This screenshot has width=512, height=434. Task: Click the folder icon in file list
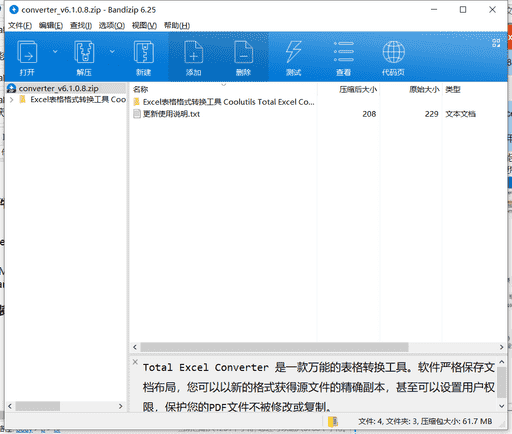click(137, 102)
